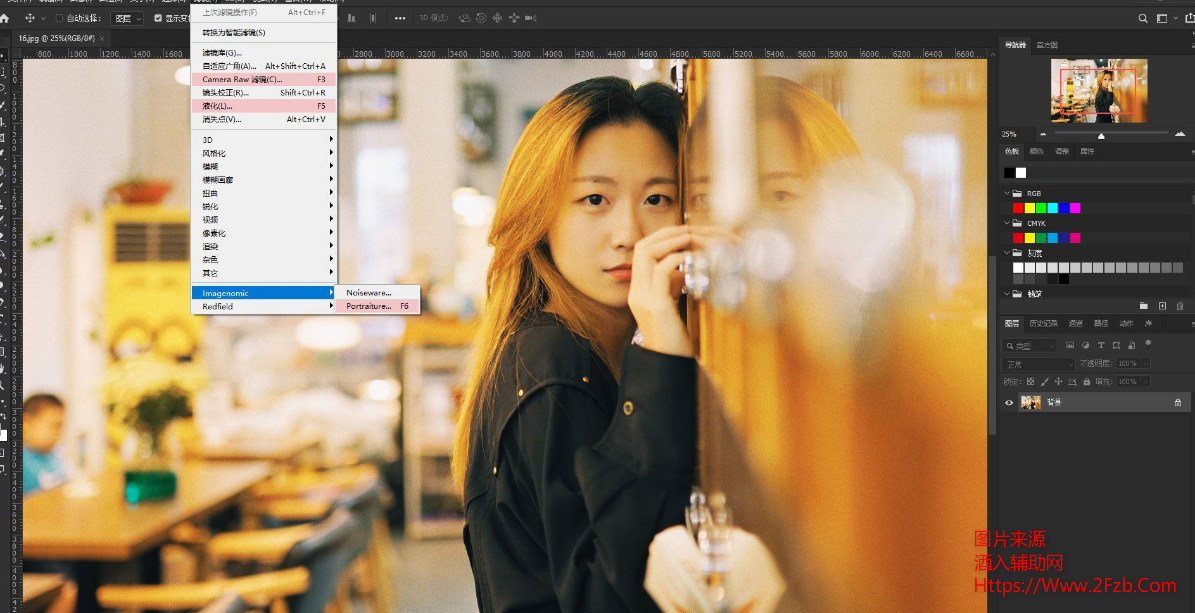Screen dimensions: 1195x613
Task: Click the delete swatch trash icon
Action: pyautogui.click(x=1180, y=306)
